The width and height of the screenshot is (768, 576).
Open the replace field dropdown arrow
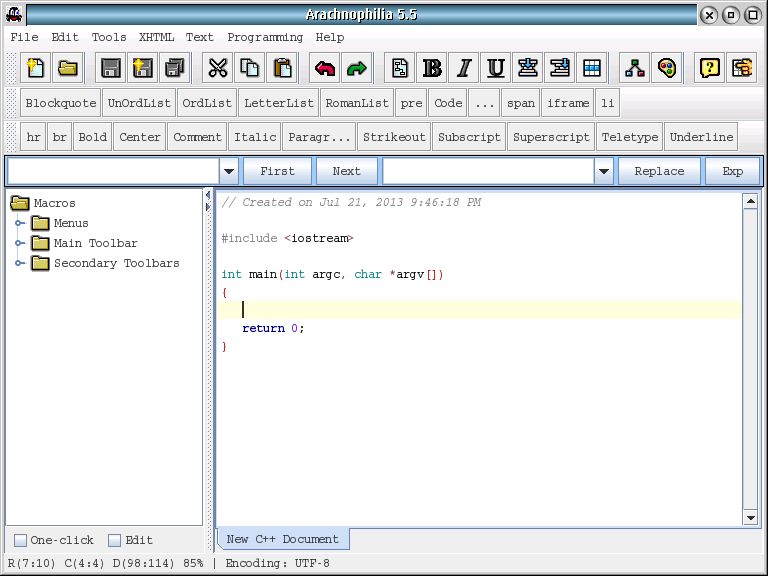click(x=604, y=171)
